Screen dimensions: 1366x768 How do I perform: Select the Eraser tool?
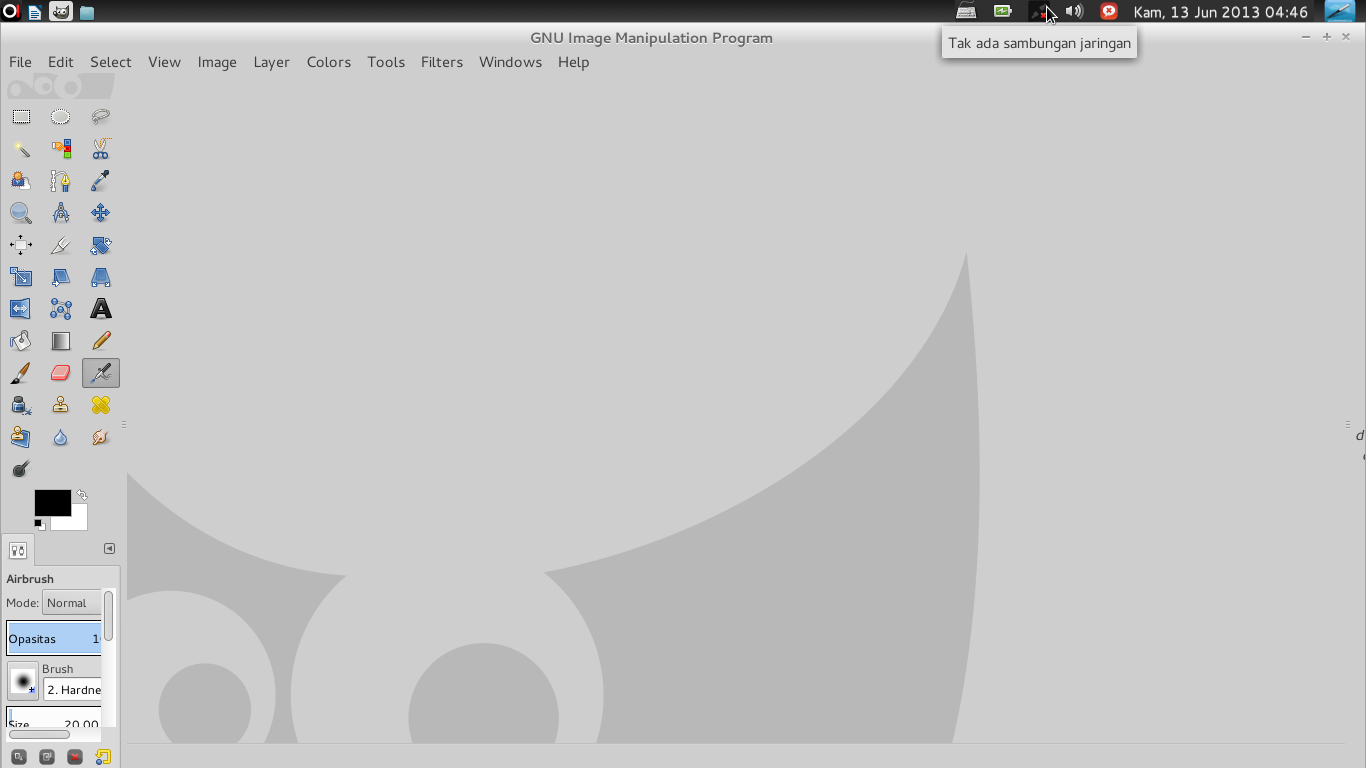tap(61, 373)
